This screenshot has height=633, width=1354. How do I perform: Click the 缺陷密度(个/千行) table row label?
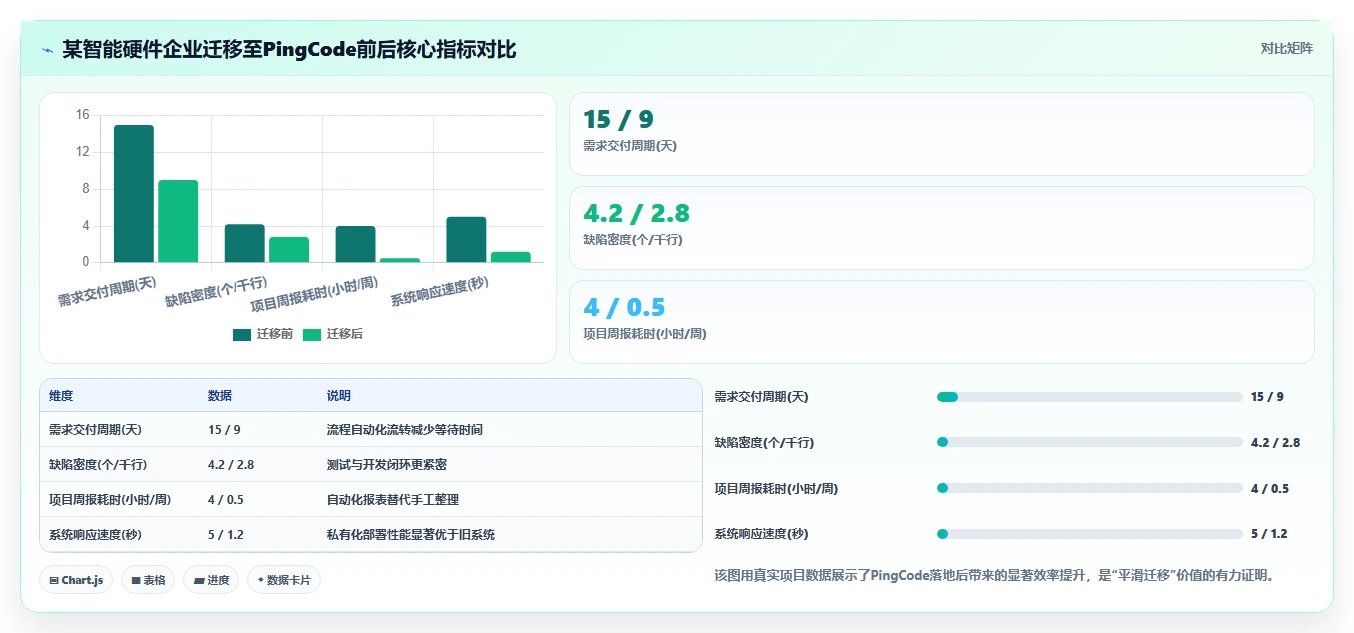(x=98, y=465)
